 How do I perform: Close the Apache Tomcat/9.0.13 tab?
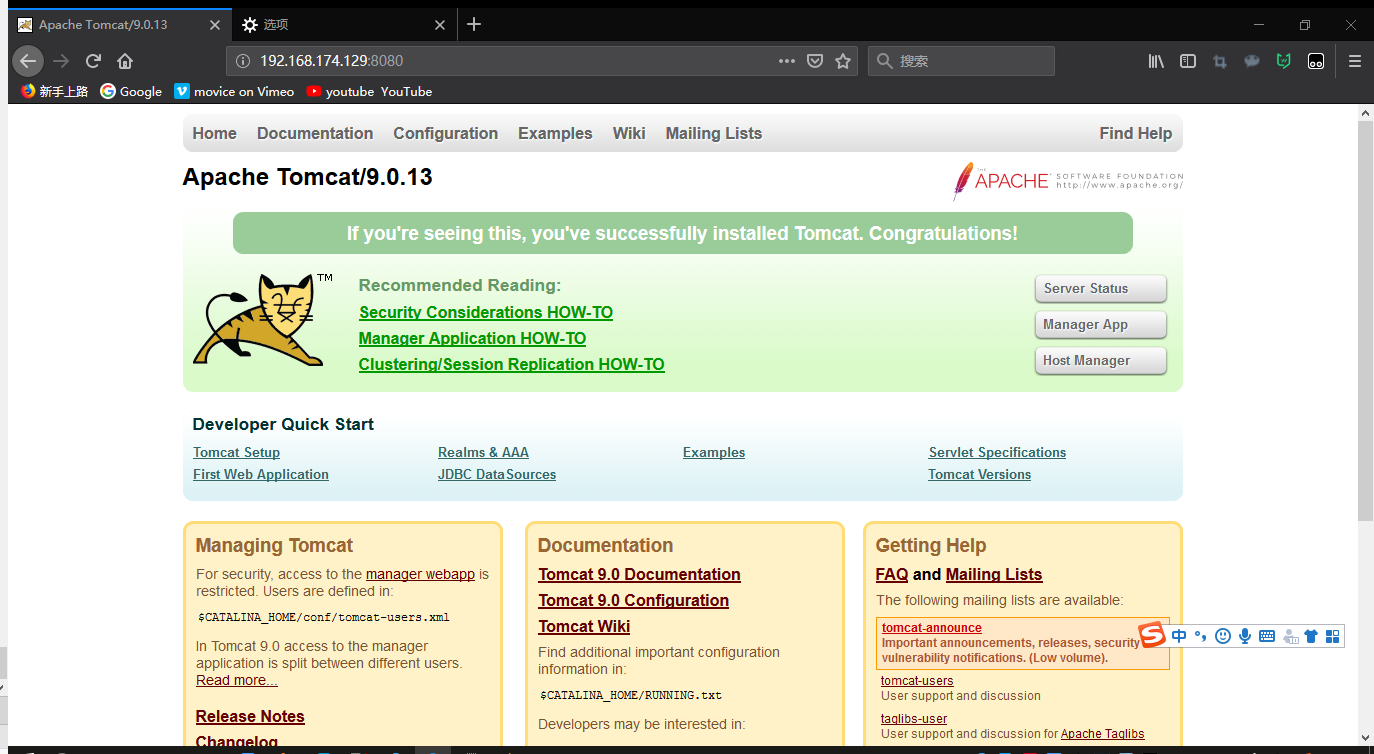(x=215, y=25)
